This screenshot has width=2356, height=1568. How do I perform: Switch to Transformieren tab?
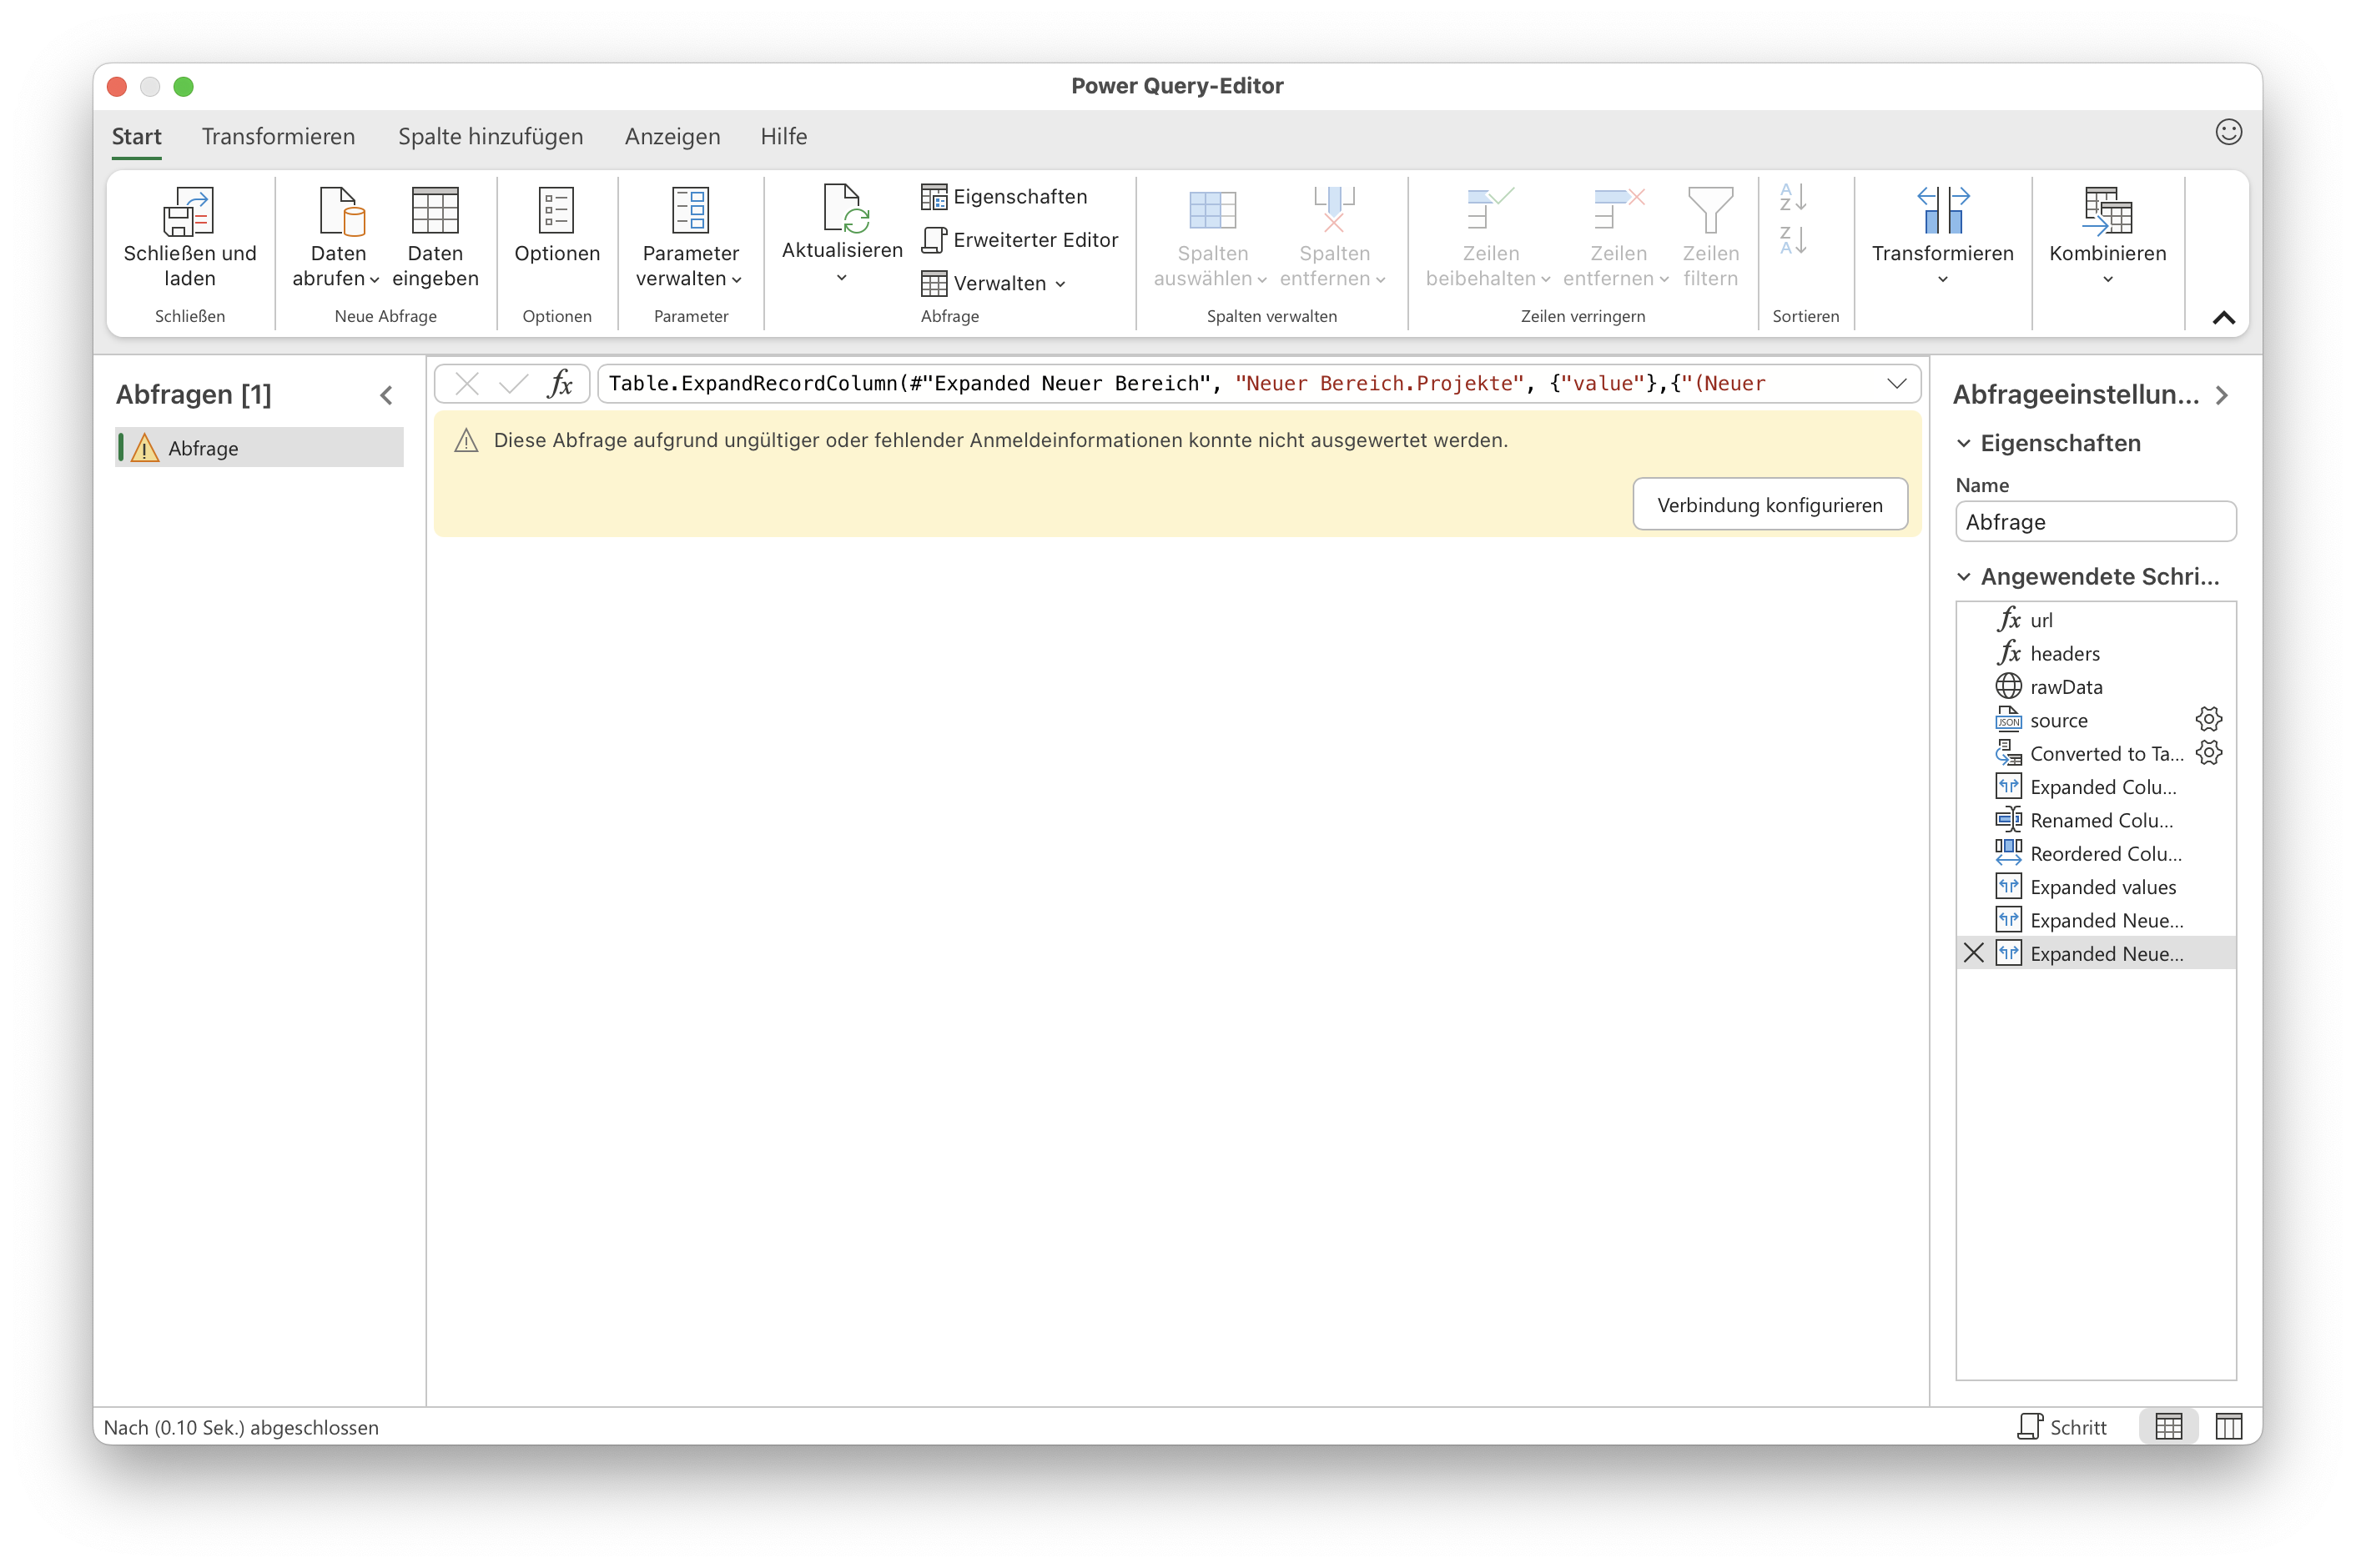[278, 136]
